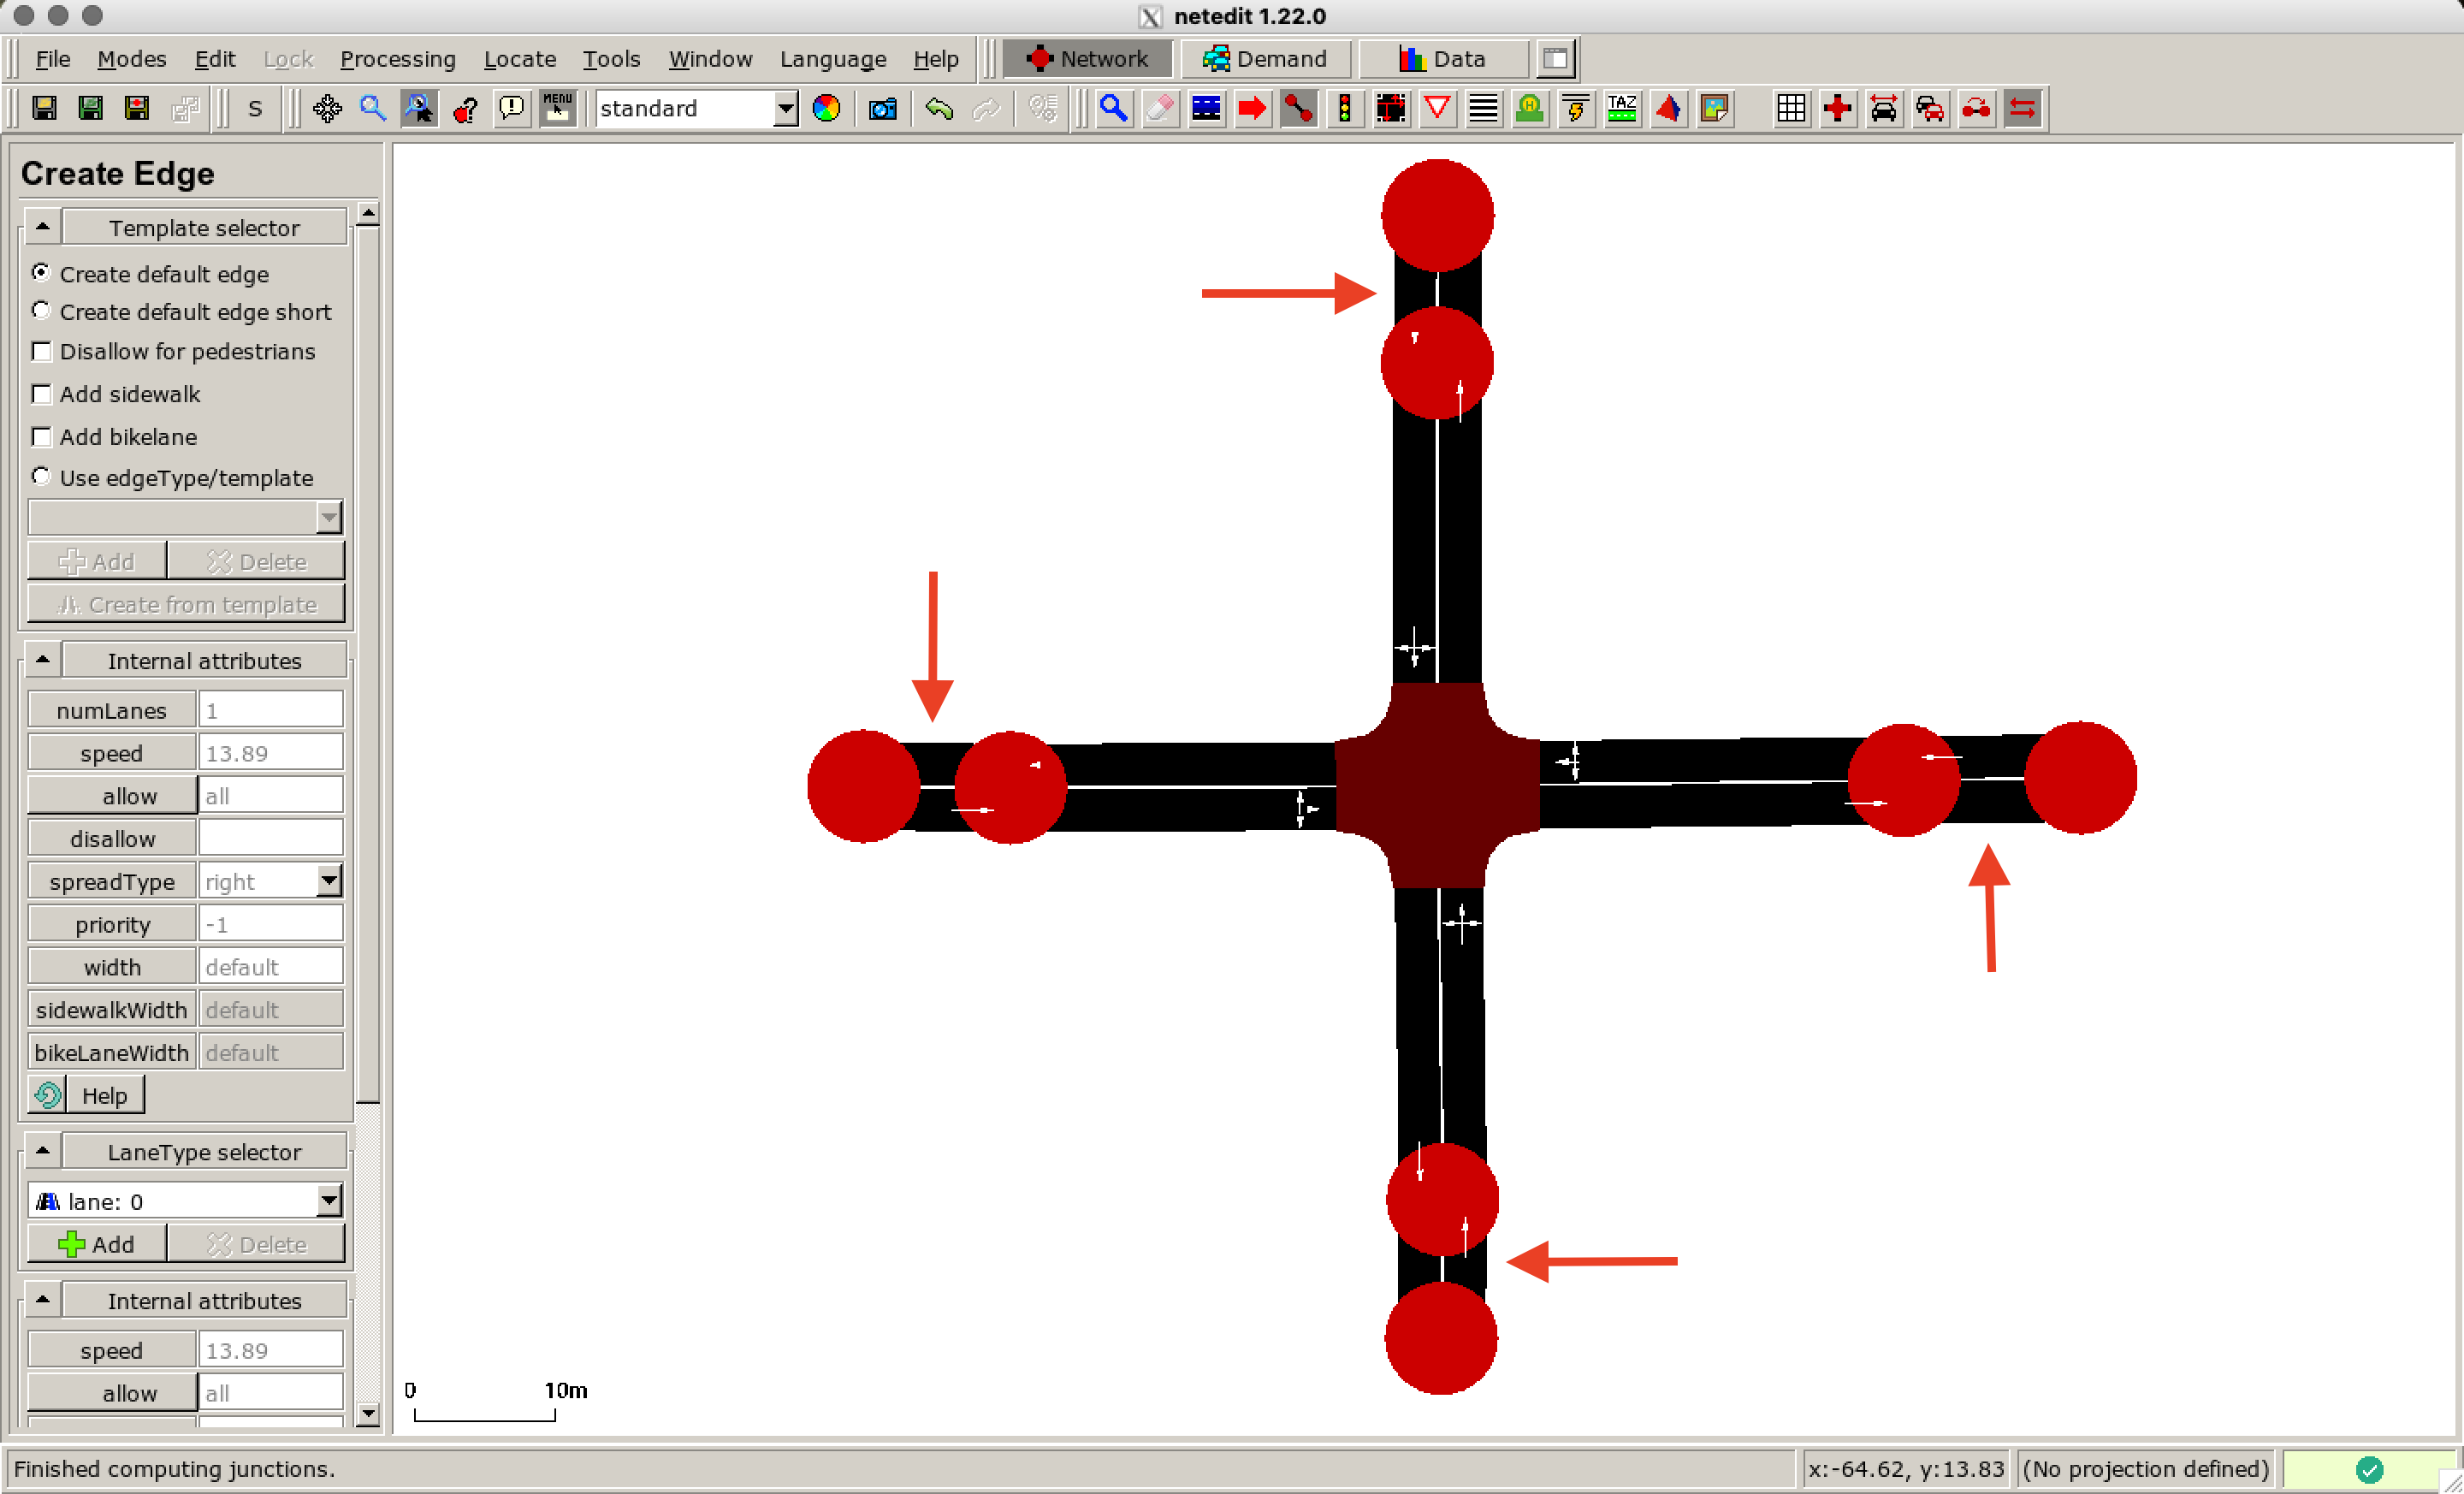The image size is (2464, 1494).
Task: Open the Processing menu
Action: pos(397,59)
